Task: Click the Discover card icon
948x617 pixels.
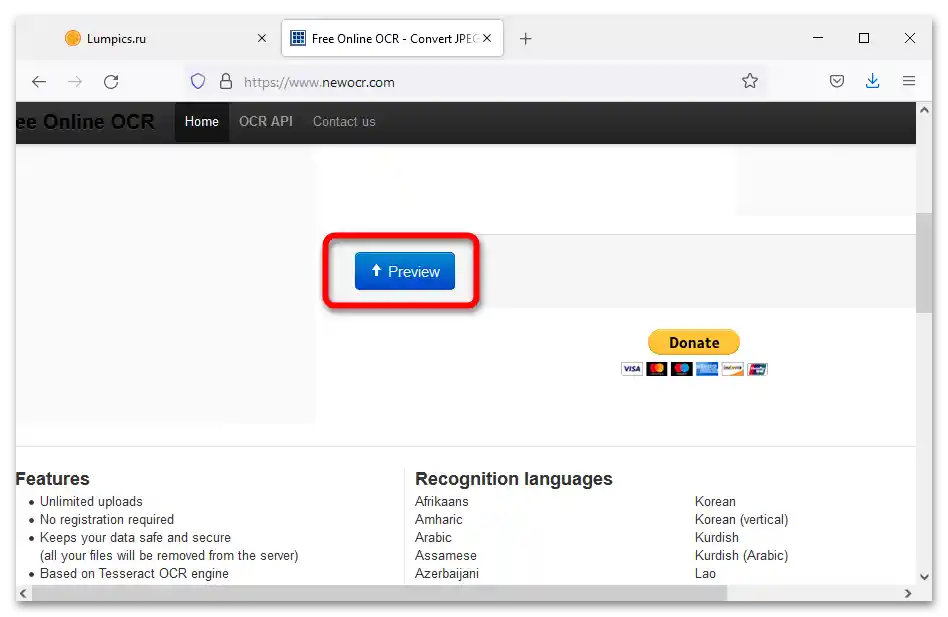Action: [732, 369]
